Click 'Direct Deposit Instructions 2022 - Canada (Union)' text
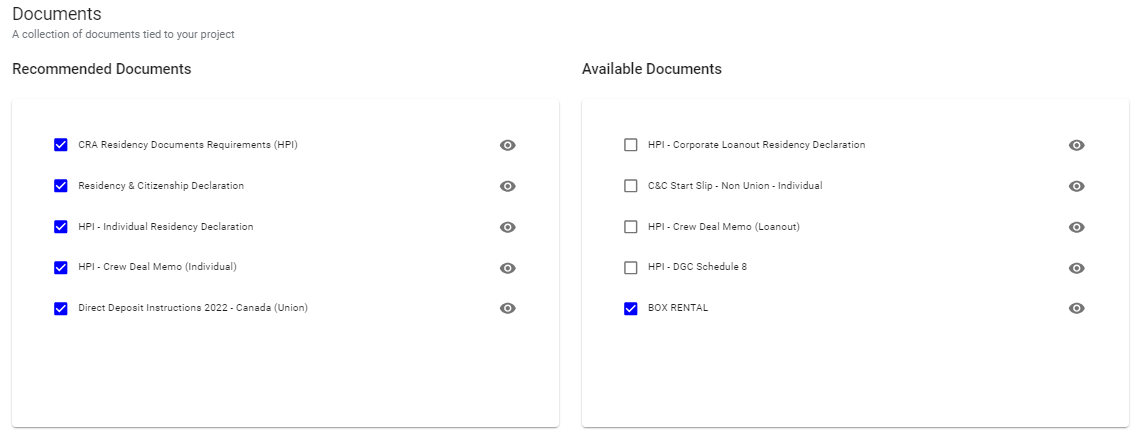The height and width of the screenshot is (436, 1141). [193, 308]
